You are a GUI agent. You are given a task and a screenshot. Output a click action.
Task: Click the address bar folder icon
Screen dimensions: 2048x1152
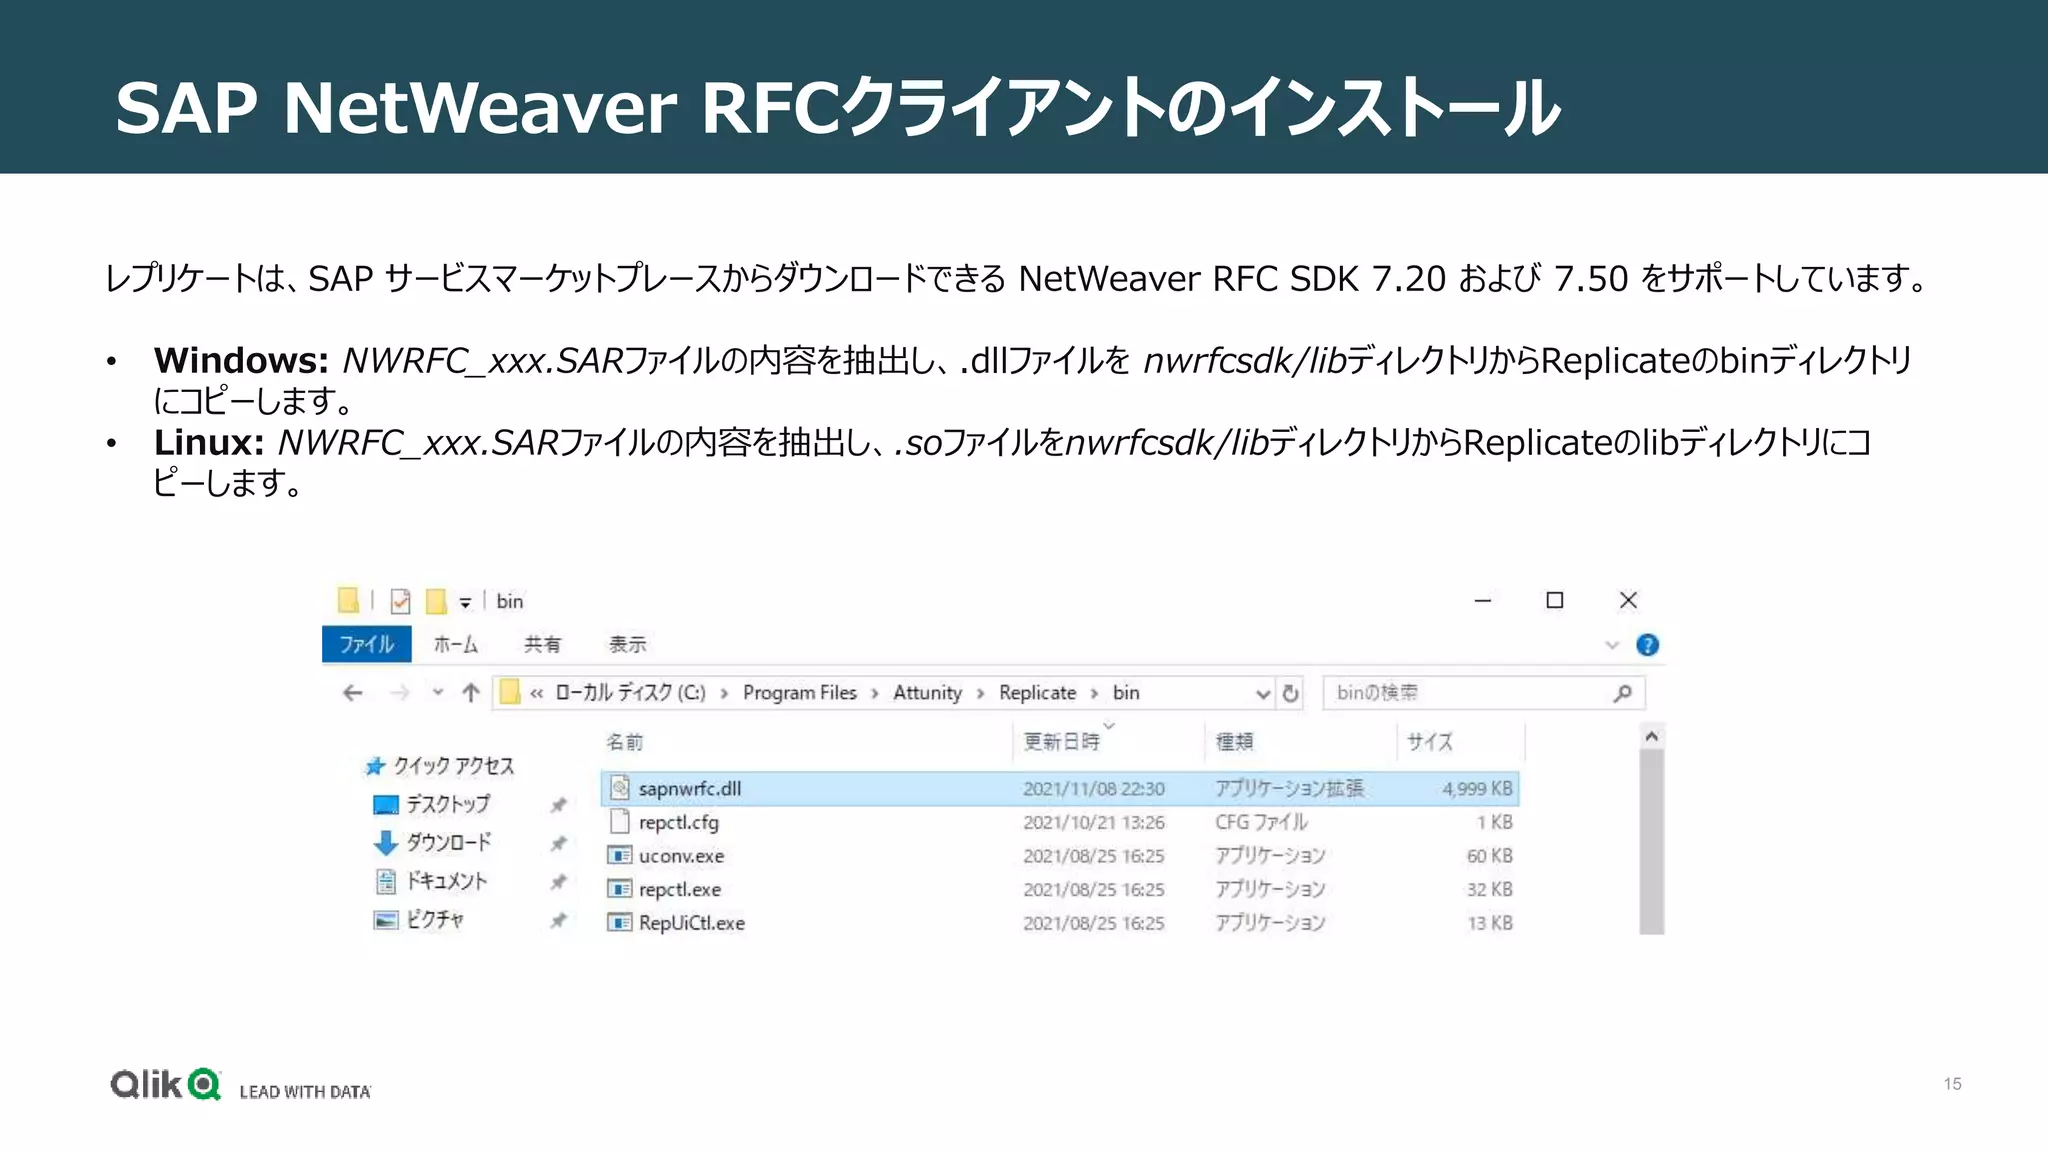pyautogui.click(x=510, y=692)
